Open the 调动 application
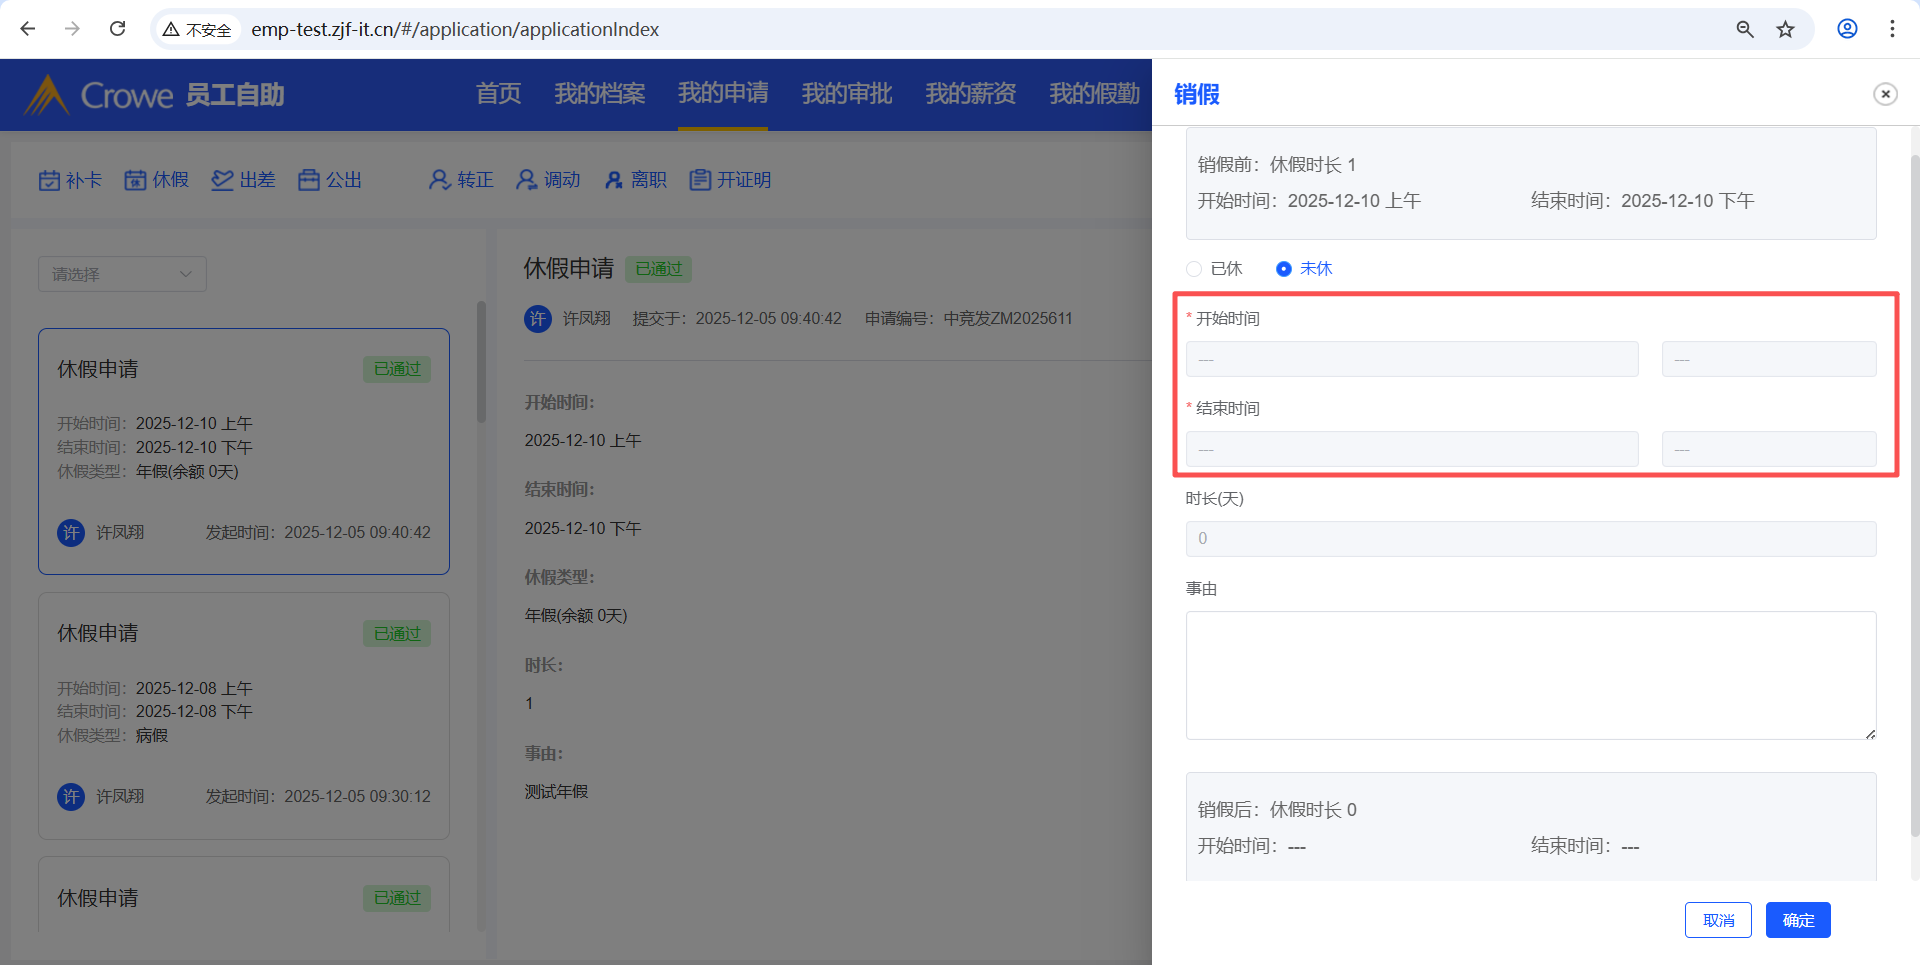Screen dimensions: 1920x965 tap(548, 180)
